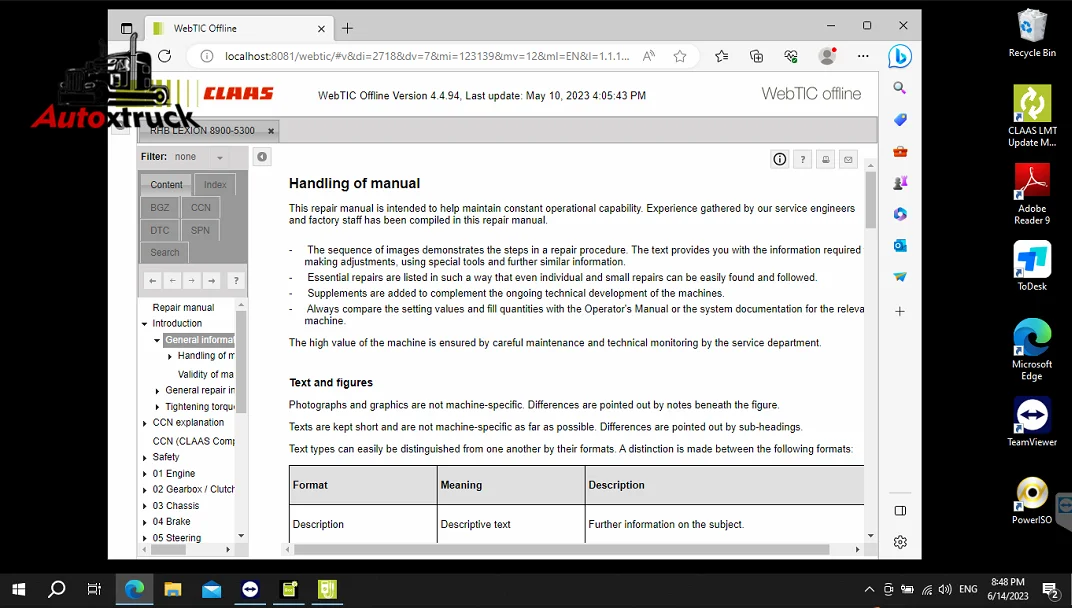The width and height of the screenshot is (1072, 608).
Task: Expand the Handling of manual node
Action: [x=170, y=356]
